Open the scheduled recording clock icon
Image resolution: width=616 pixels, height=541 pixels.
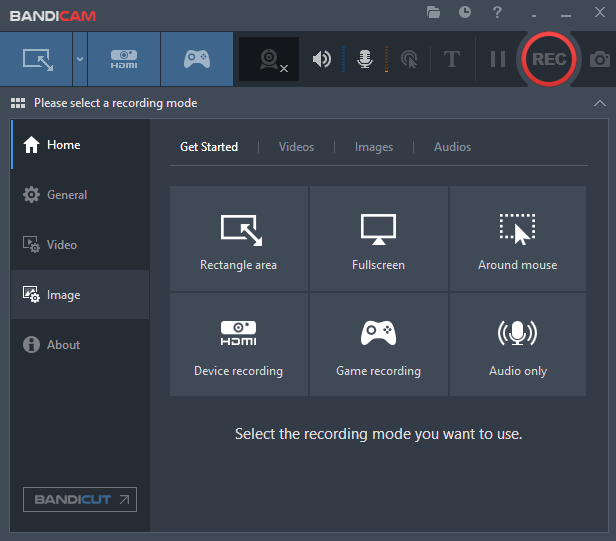coord(465,12)
